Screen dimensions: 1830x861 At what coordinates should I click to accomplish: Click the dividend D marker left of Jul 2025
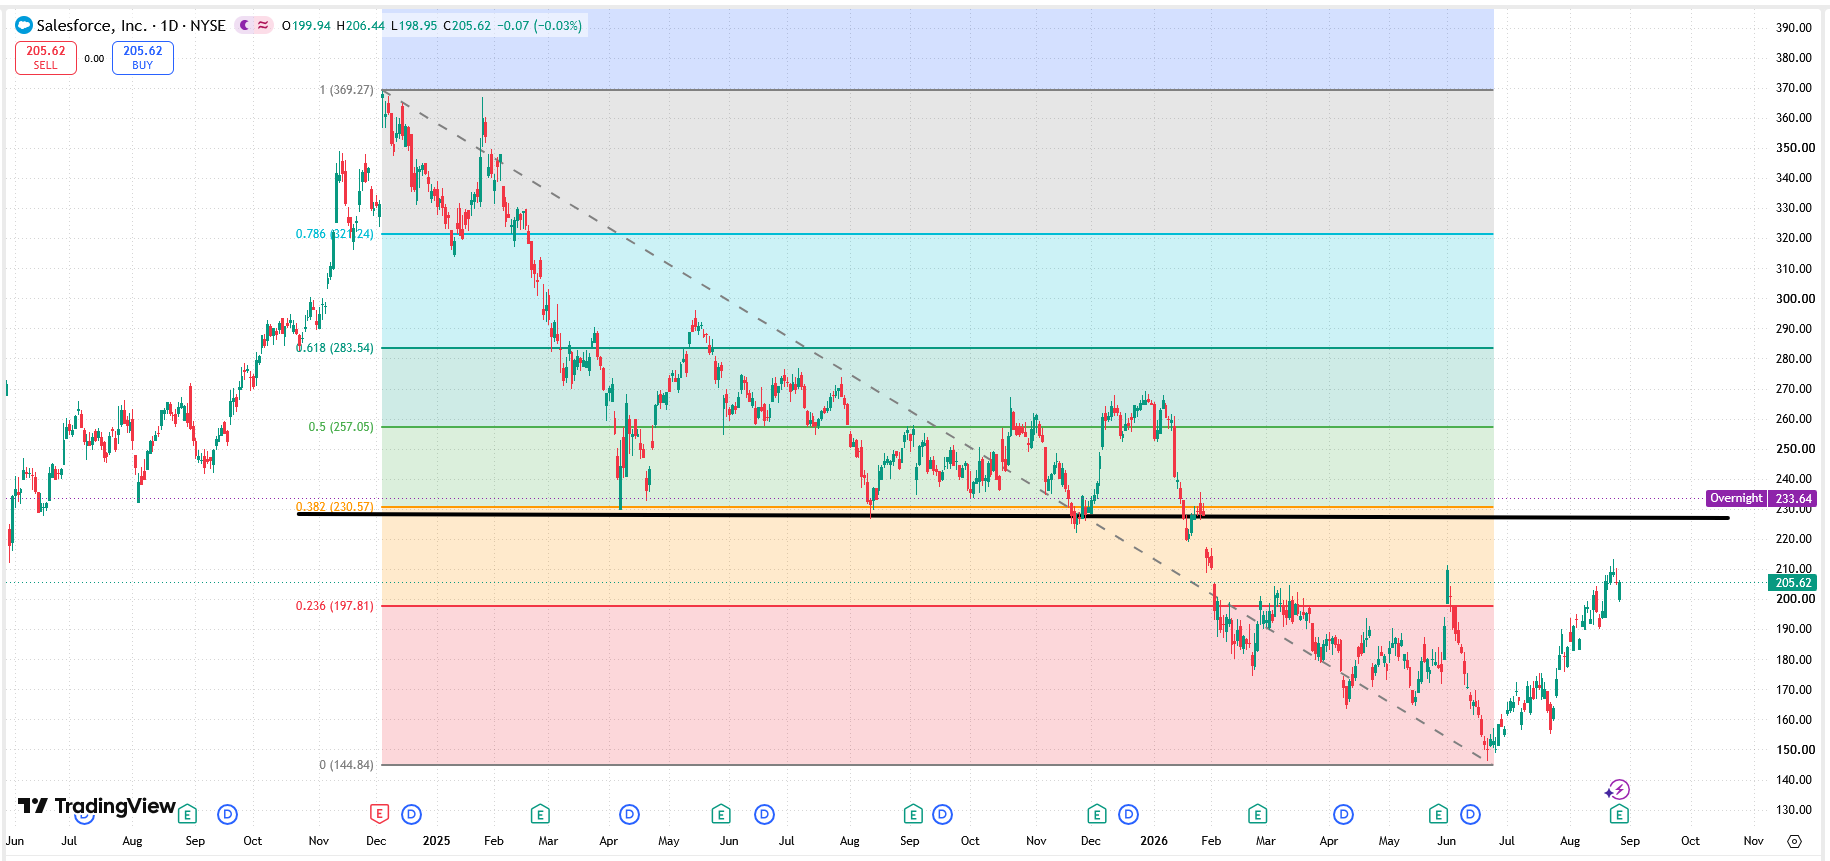click(x=764, y=814)
